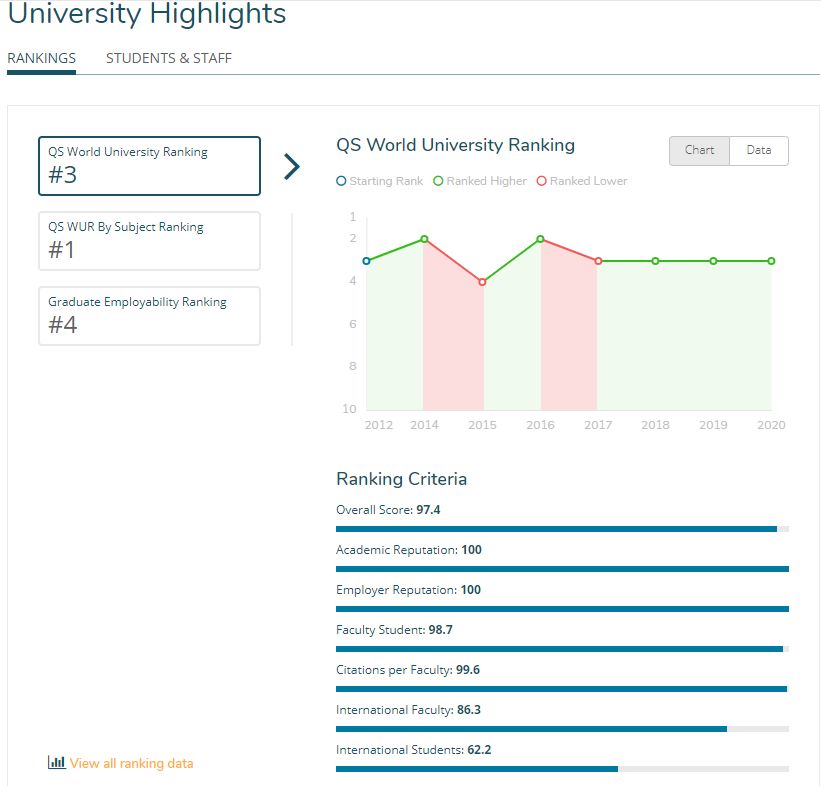Switch to the STUDENTS & STAFF tab

click(x=169, y=58)
